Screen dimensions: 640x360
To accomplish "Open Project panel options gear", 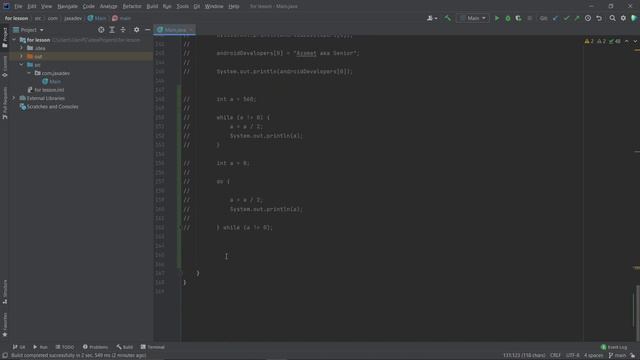I will [136, 30].
